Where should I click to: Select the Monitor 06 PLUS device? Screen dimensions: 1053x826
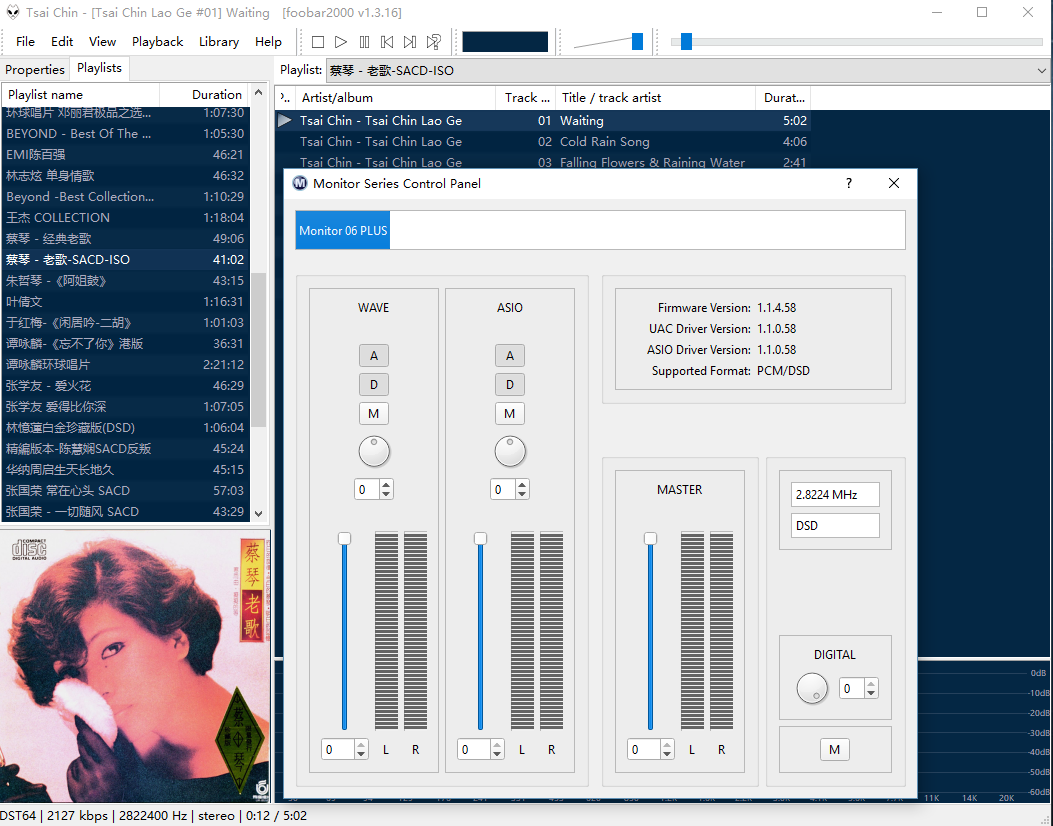tap(343, 230)
